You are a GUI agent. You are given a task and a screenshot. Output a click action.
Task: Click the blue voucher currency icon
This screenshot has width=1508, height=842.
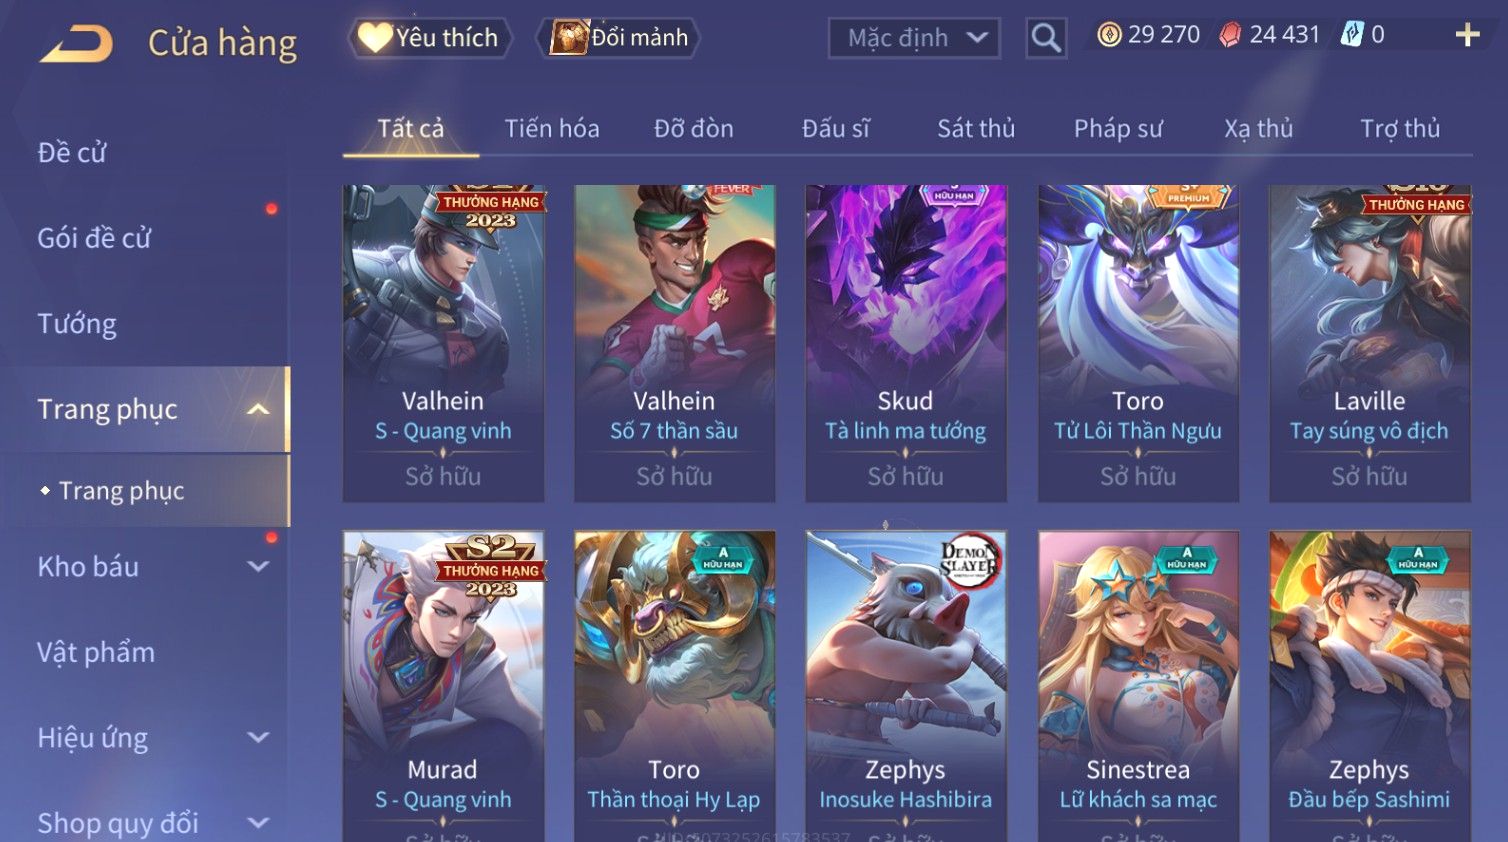[1352, 35]
